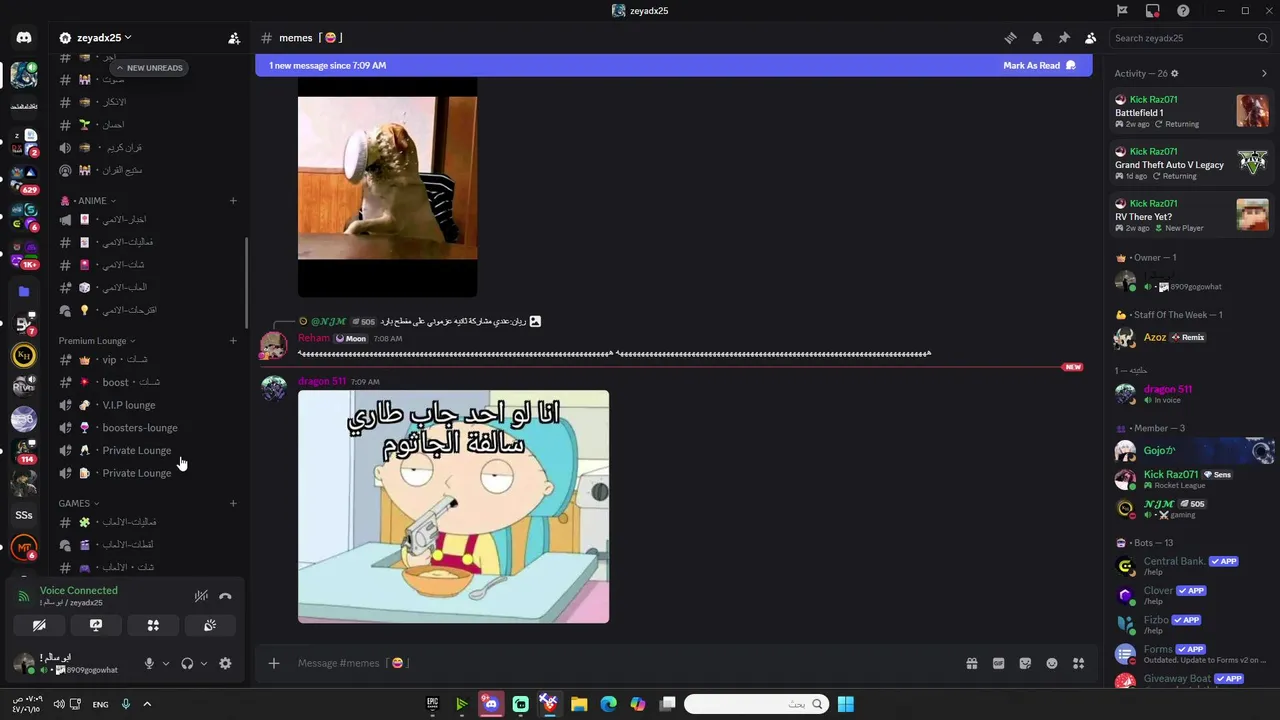This screenshot has width=1280, height=720.
Task: Deafen with the headphones icon
Action: tap(187, 663)
